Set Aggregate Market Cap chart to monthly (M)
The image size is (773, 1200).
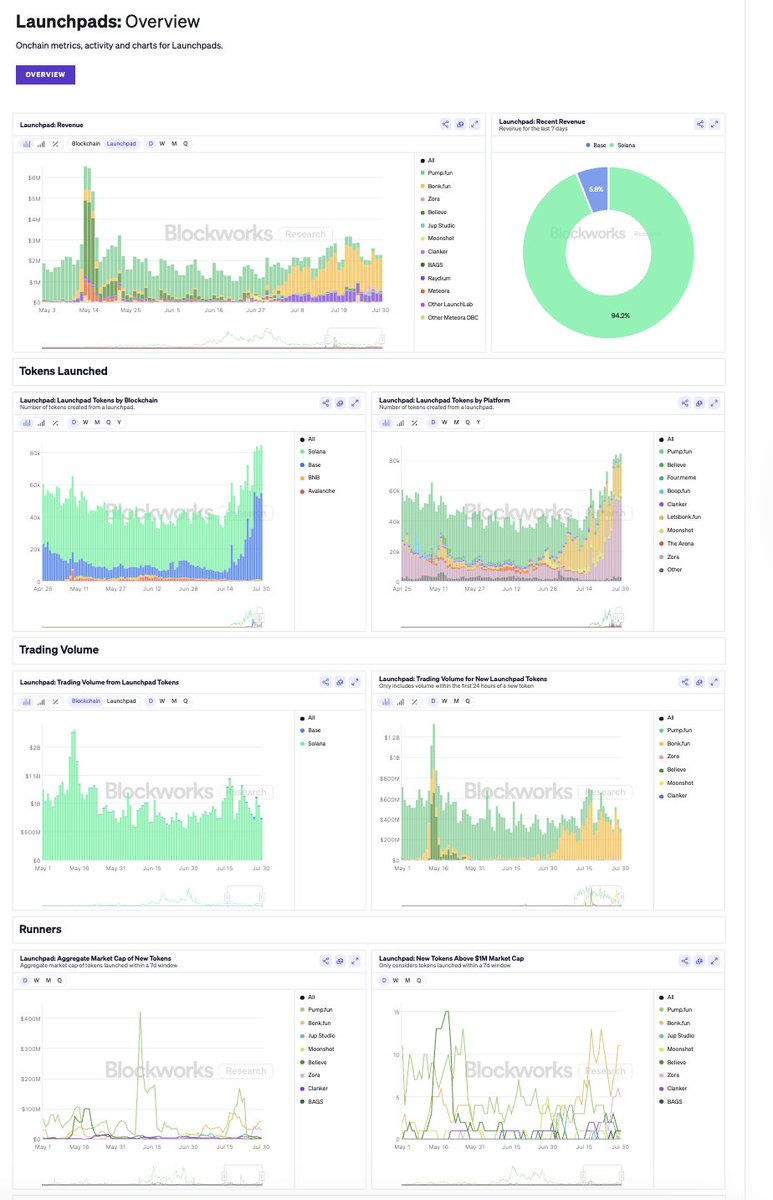point(49,980)
